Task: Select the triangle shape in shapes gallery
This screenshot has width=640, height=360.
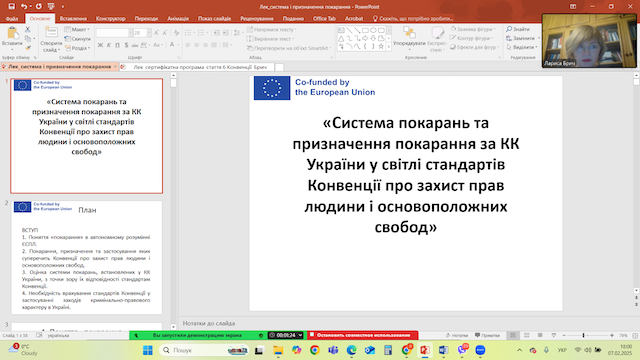Action: coord(341,38)
